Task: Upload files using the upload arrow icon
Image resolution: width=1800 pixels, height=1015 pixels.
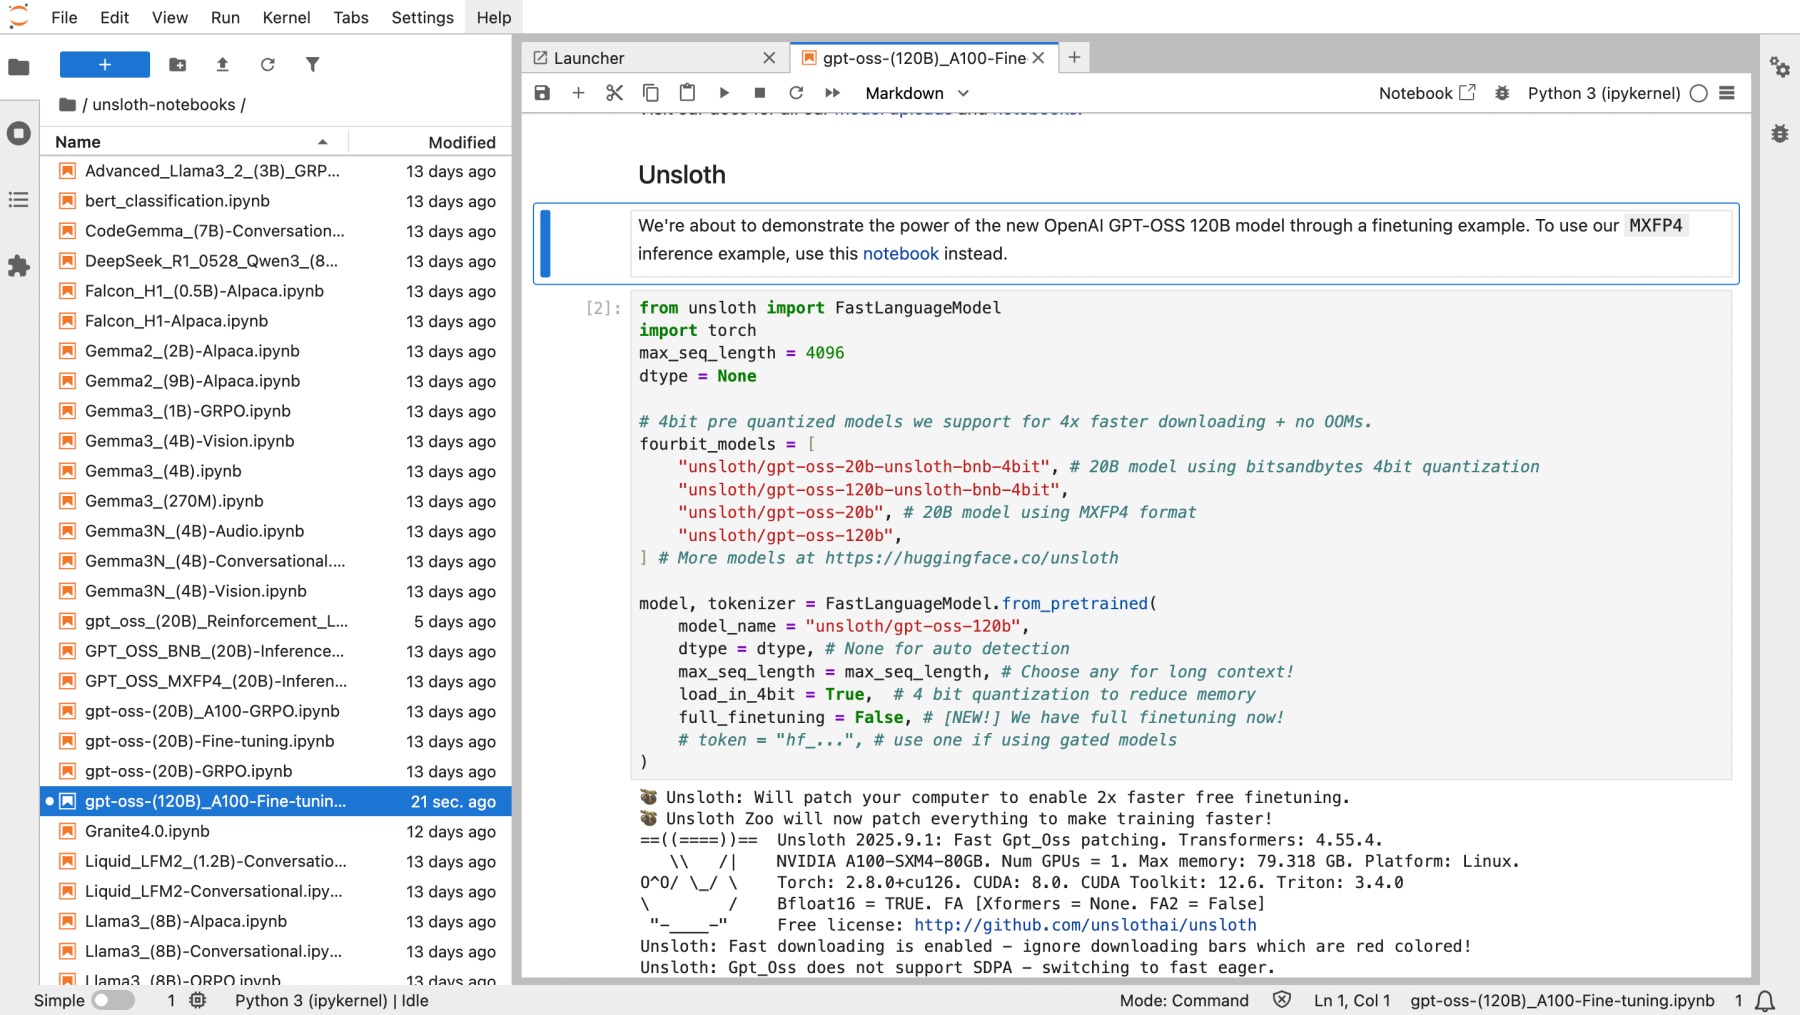Action: coord(222,65)
